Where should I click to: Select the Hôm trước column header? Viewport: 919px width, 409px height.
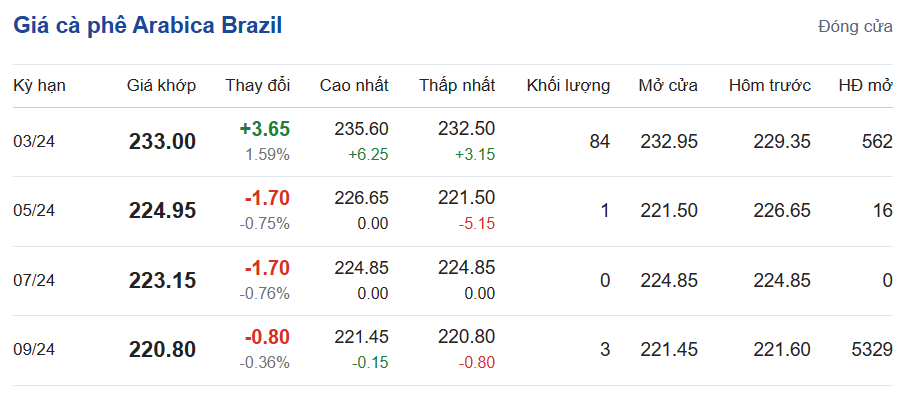pyautogui.click(x=769, y=85)
